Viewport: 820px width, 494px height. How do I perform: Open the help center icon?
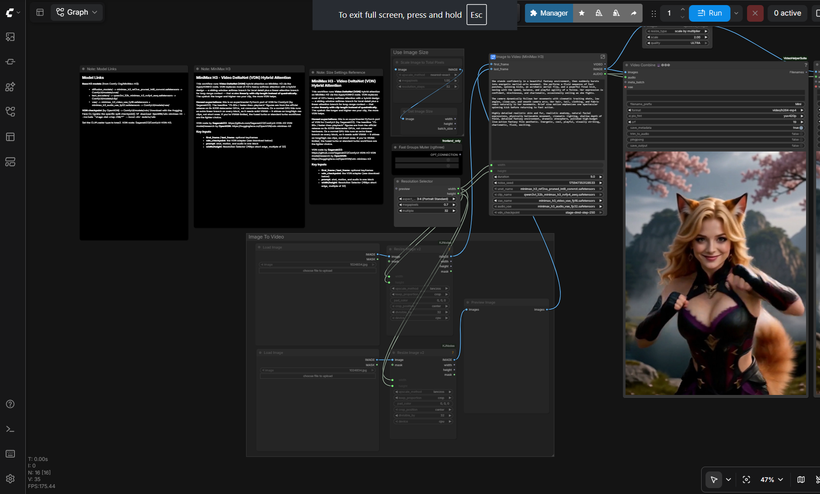pyautogui.click(x=10, y=404)
